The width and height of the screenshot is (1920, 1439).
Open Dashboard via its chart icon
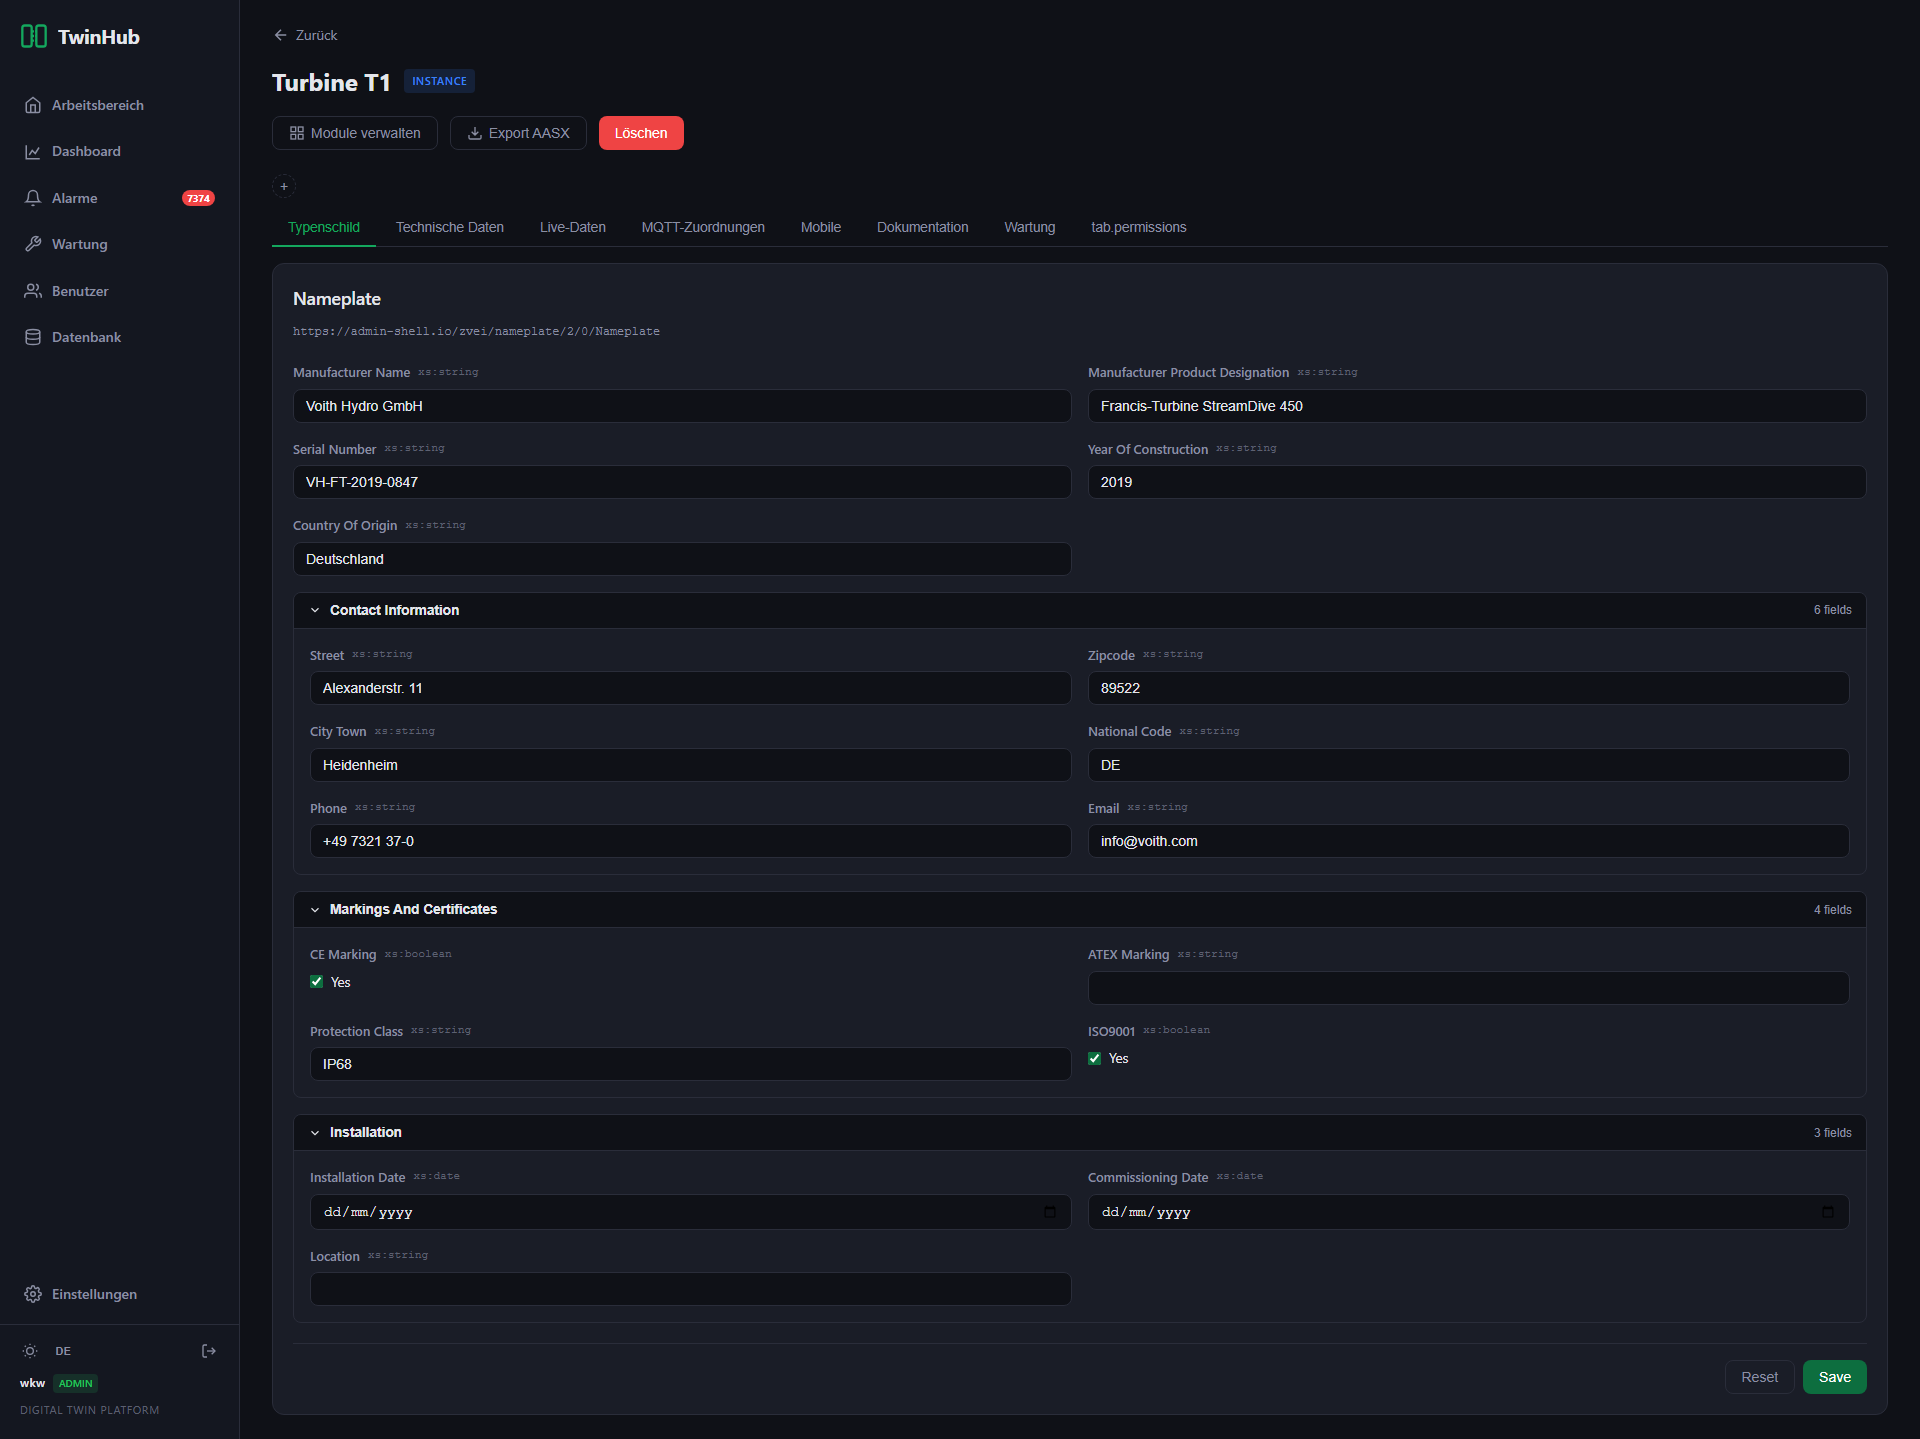(33, 152)
